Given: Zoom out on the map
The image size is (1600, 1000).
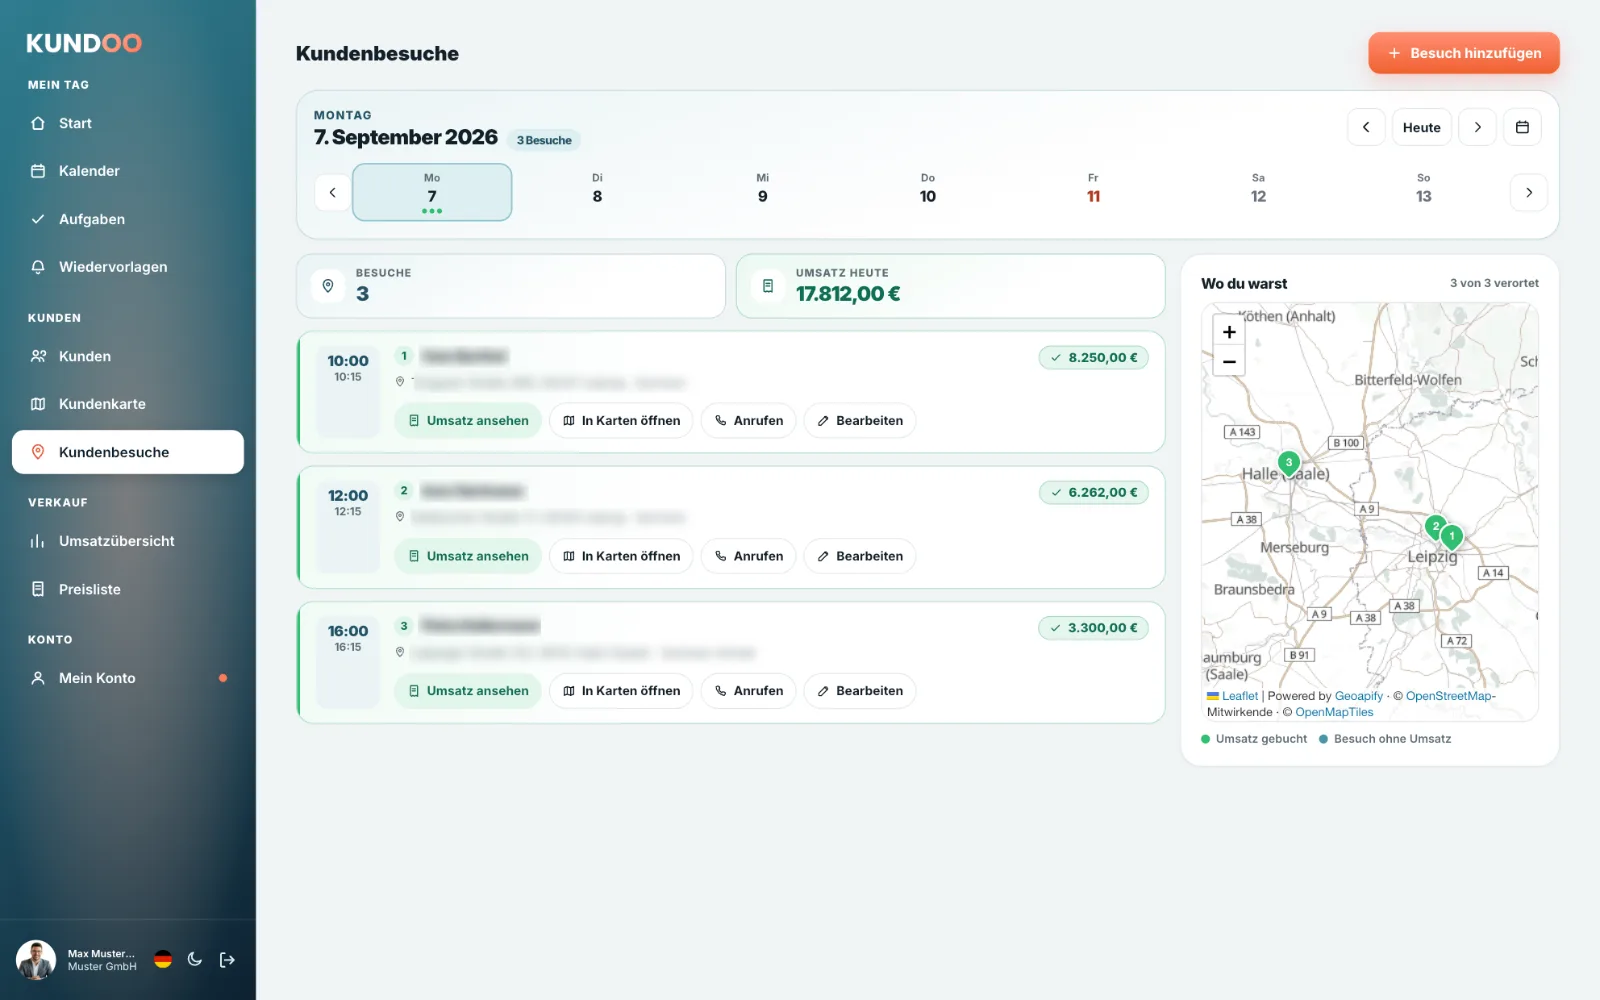Looking at the screenshot, I should click(x=1229, y=361).
